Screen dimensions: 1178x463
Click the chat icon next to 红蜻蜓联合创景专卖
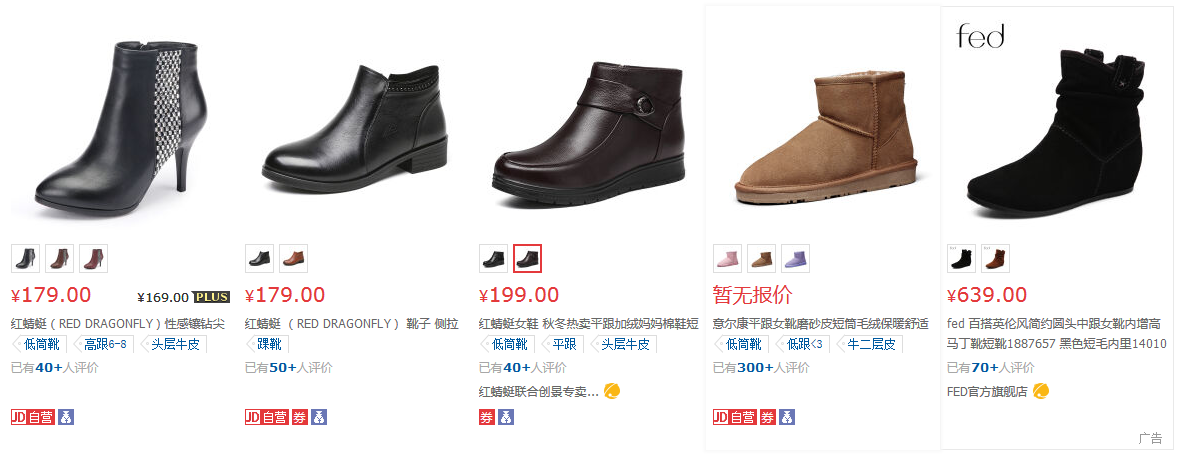pos(612,391)
